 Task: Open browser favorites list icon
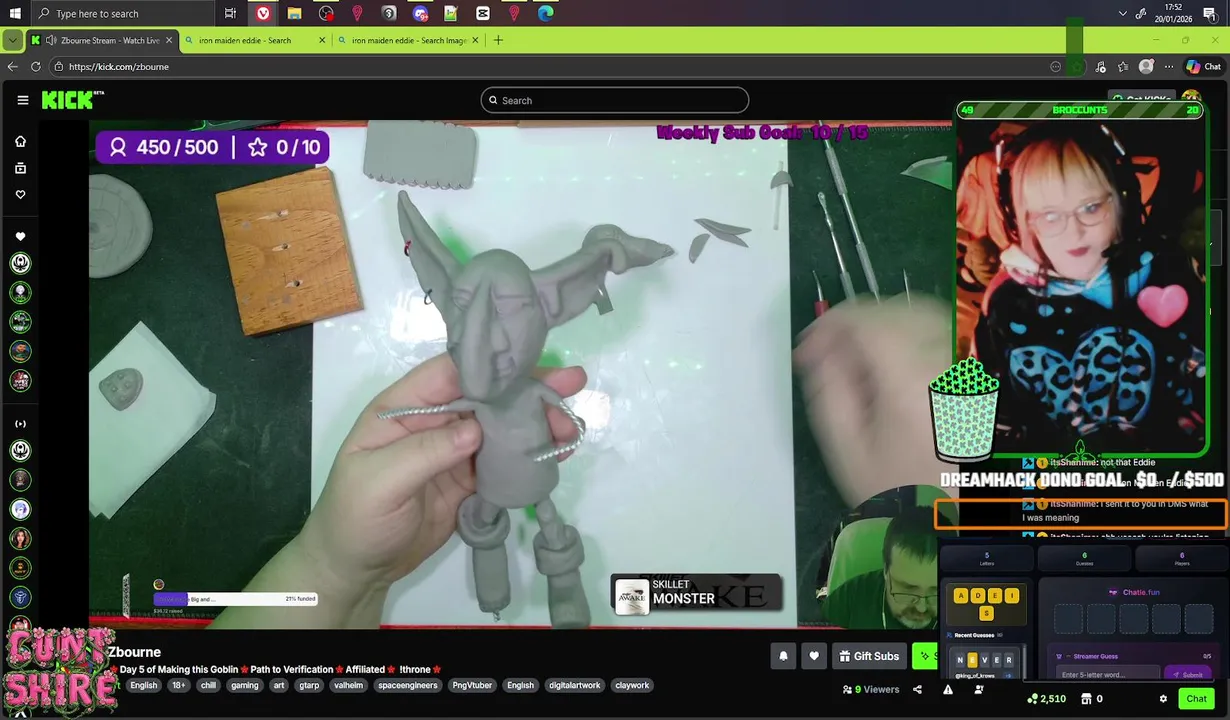pos(1123,67)
